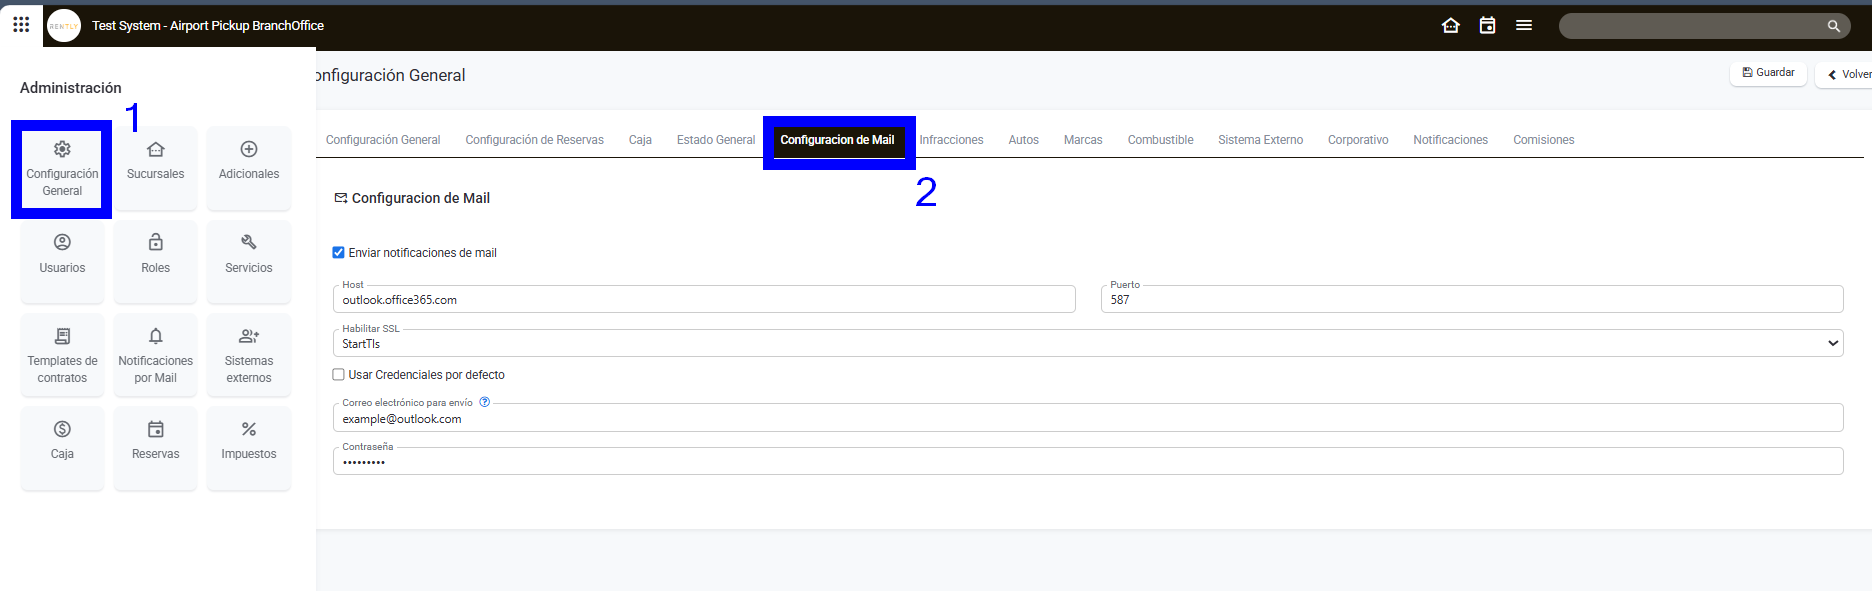
Task: Switch to Configuración de Reservas tab
Action: [534, 140]
